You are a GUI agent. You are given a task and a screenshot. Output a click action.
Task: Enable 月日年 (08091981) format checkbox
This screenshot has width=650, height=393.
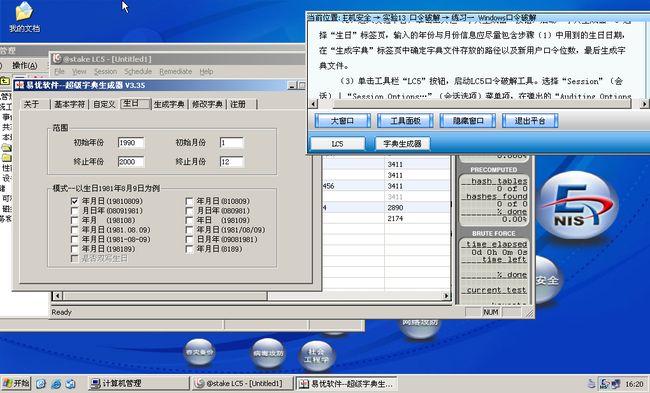coord(74,211)
